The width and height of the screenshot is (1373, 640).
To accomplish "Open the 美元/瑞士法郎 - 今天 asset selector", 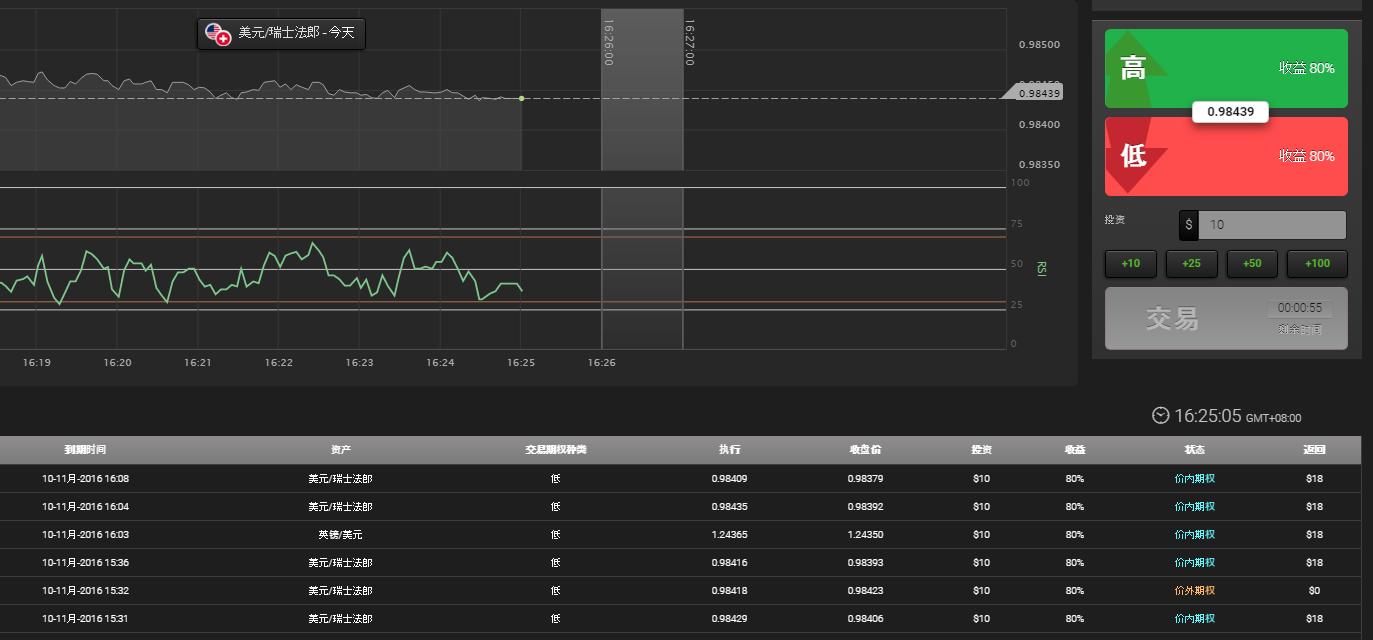I will 282,33.
